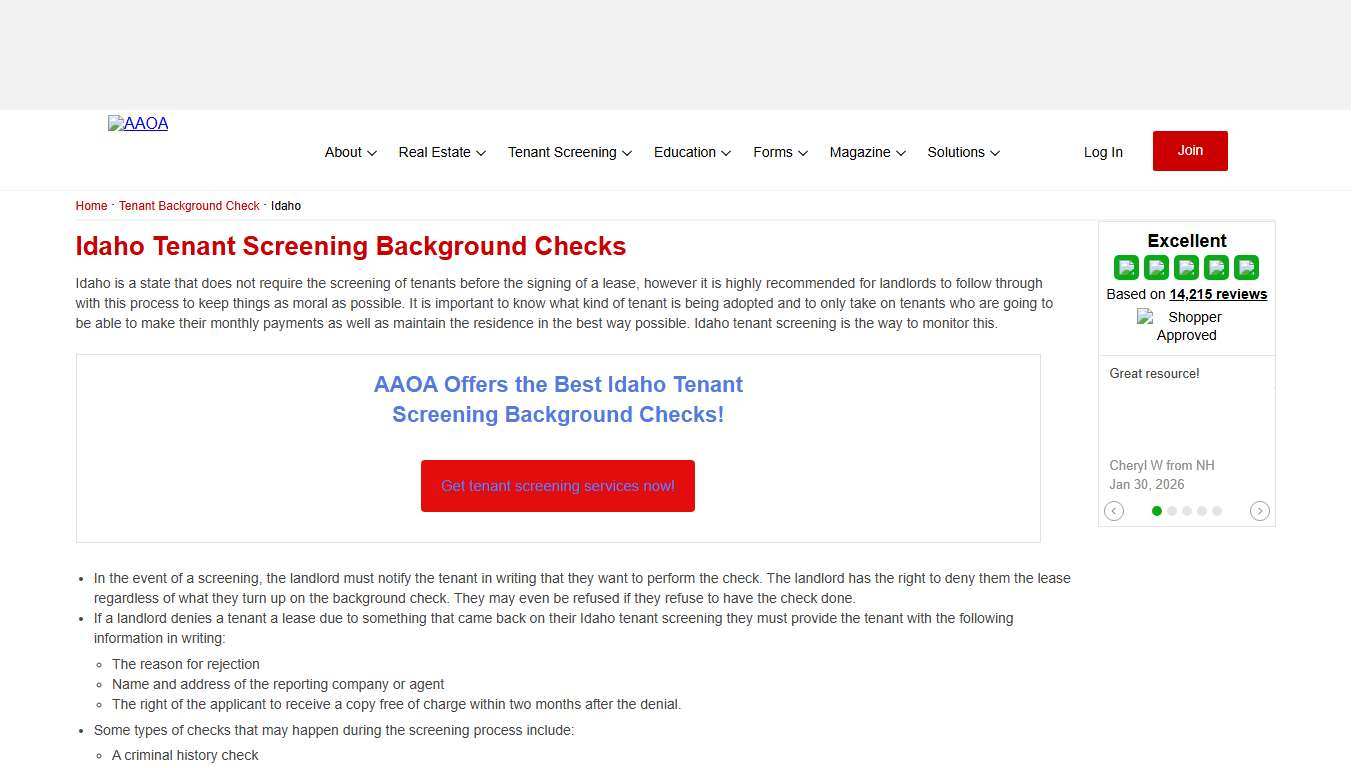Viewport: 1366px width, 768px height.
Task: Open the Forms menu
Action: 774,152
